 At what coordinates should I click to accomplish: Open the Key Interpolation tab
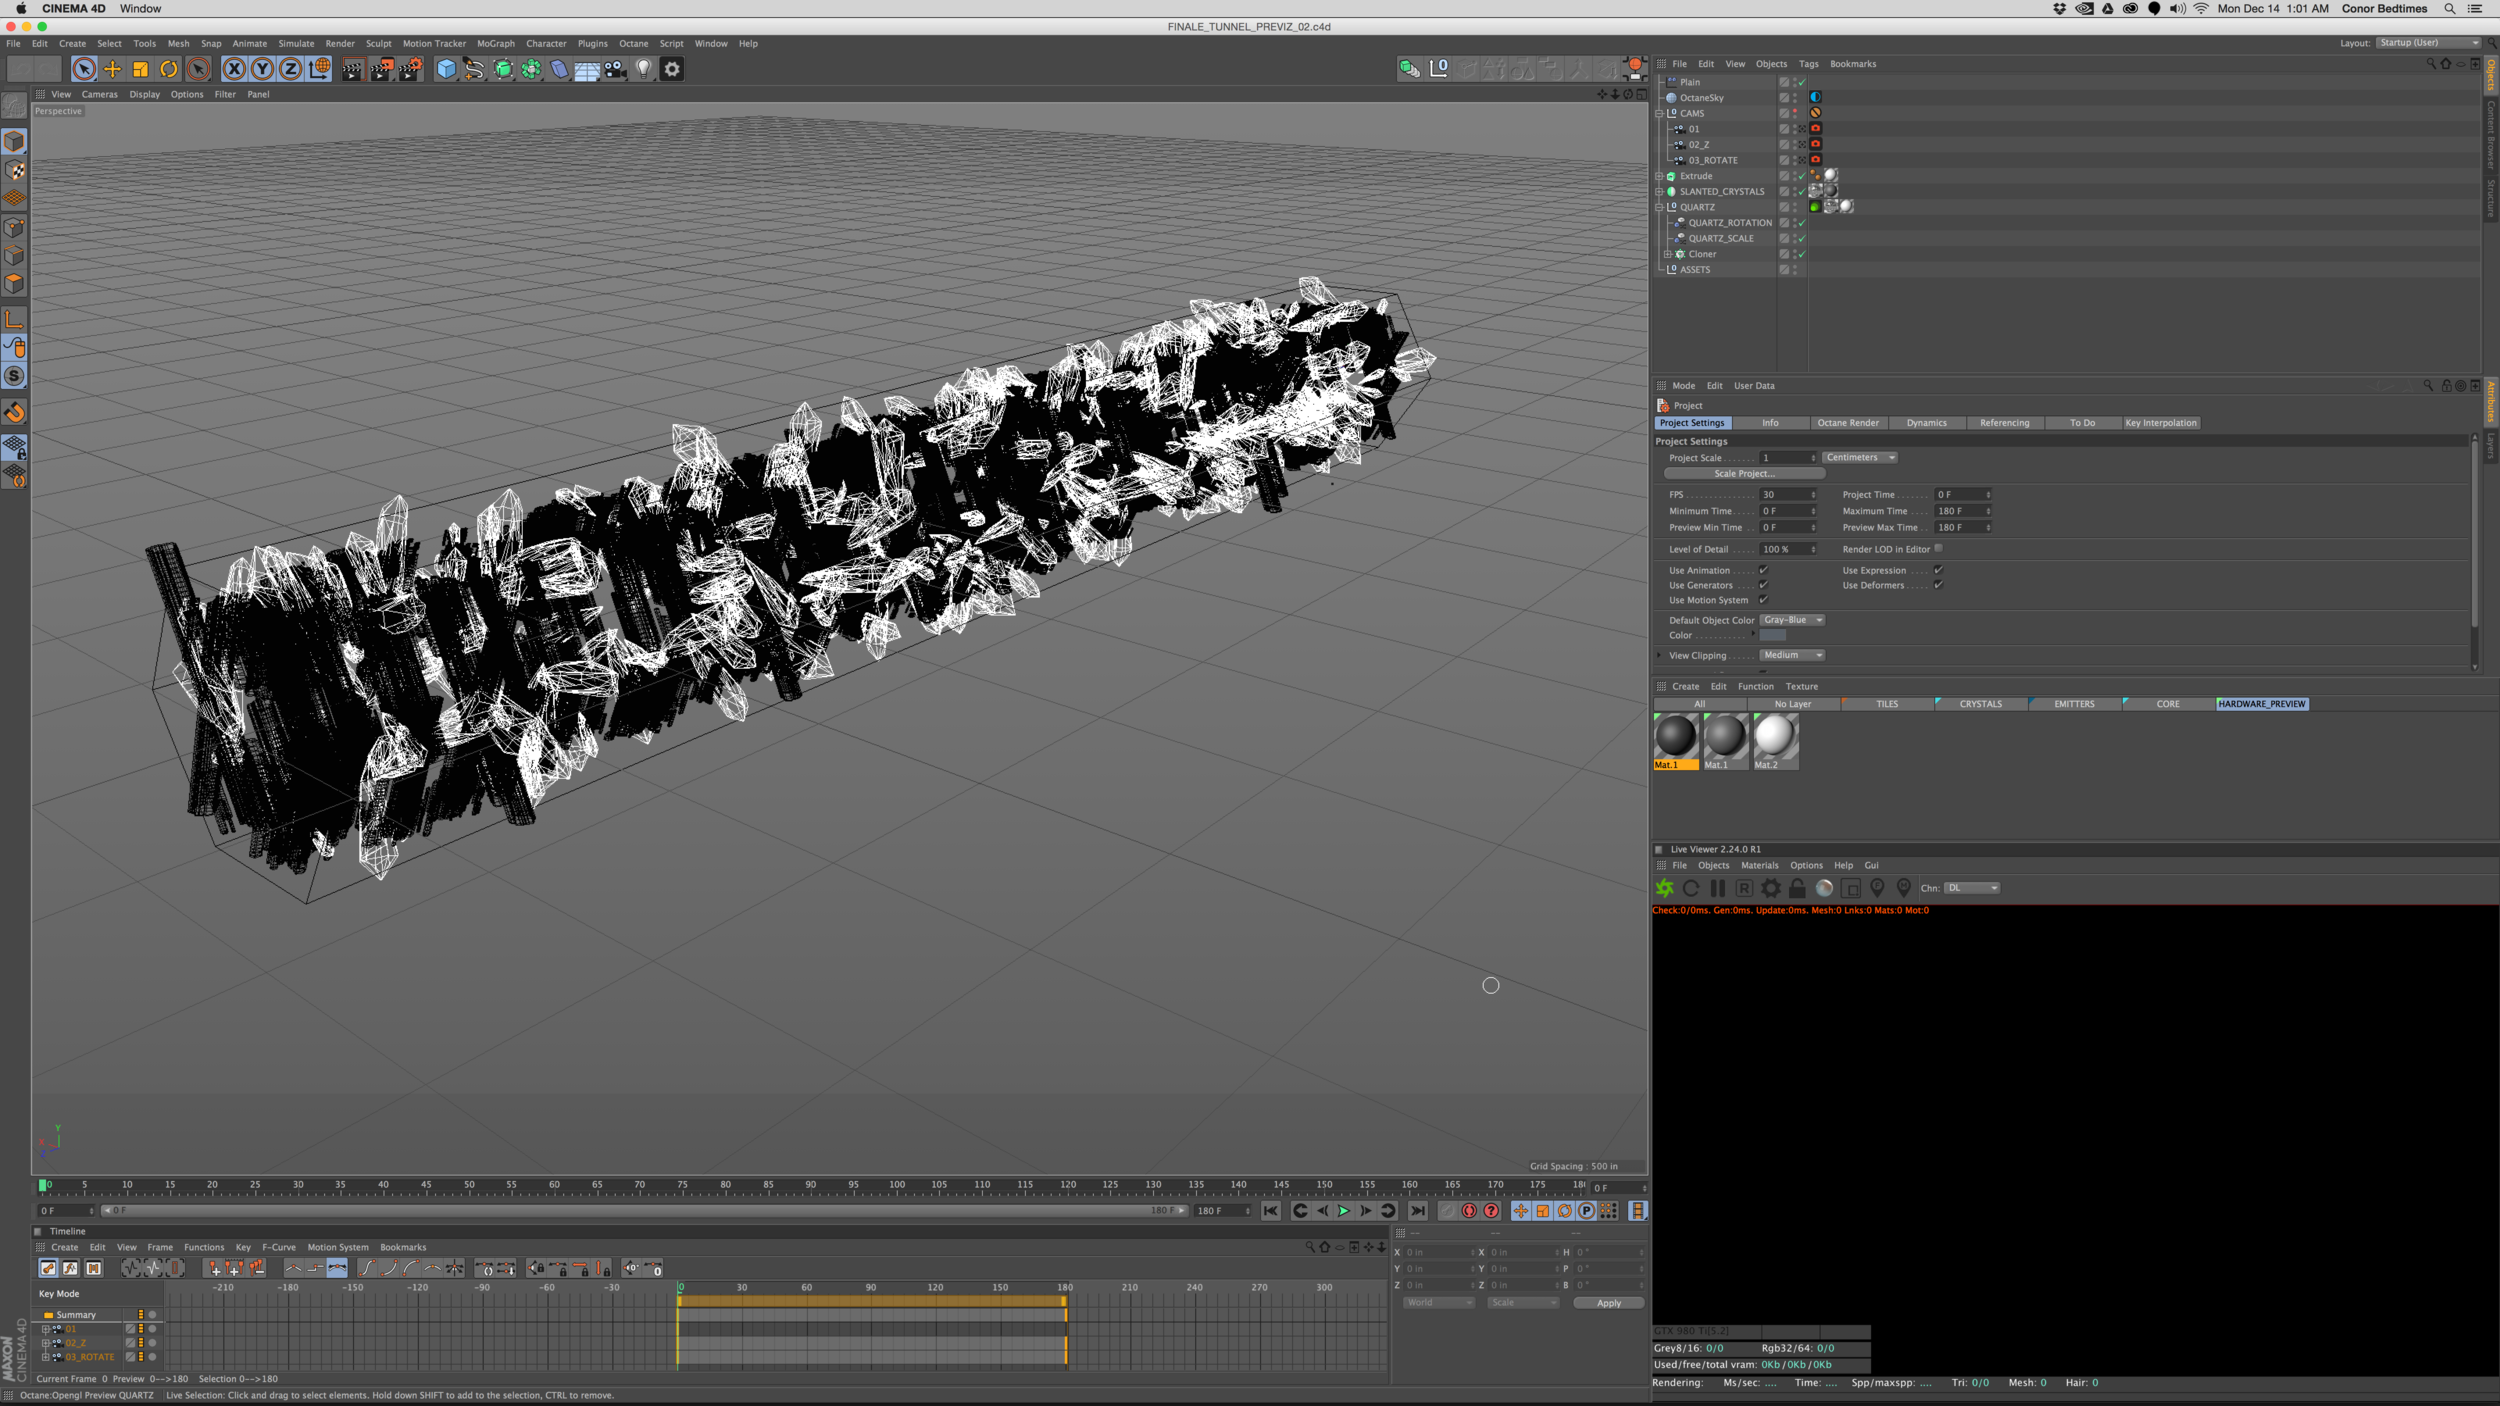[2160, 423]
